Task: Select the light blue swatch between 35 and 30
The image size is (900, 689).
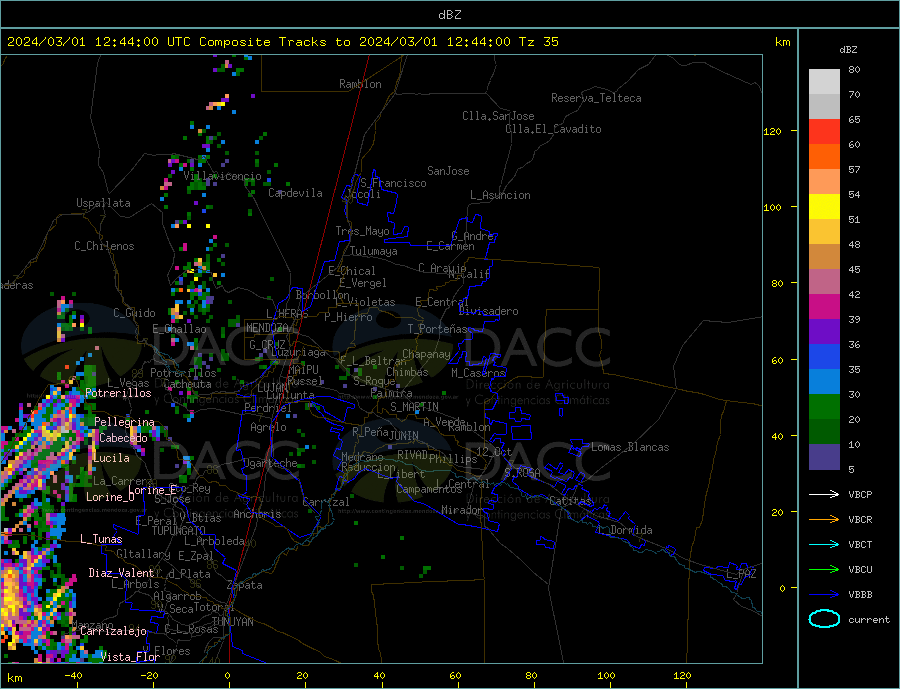Action: (824, 382)
